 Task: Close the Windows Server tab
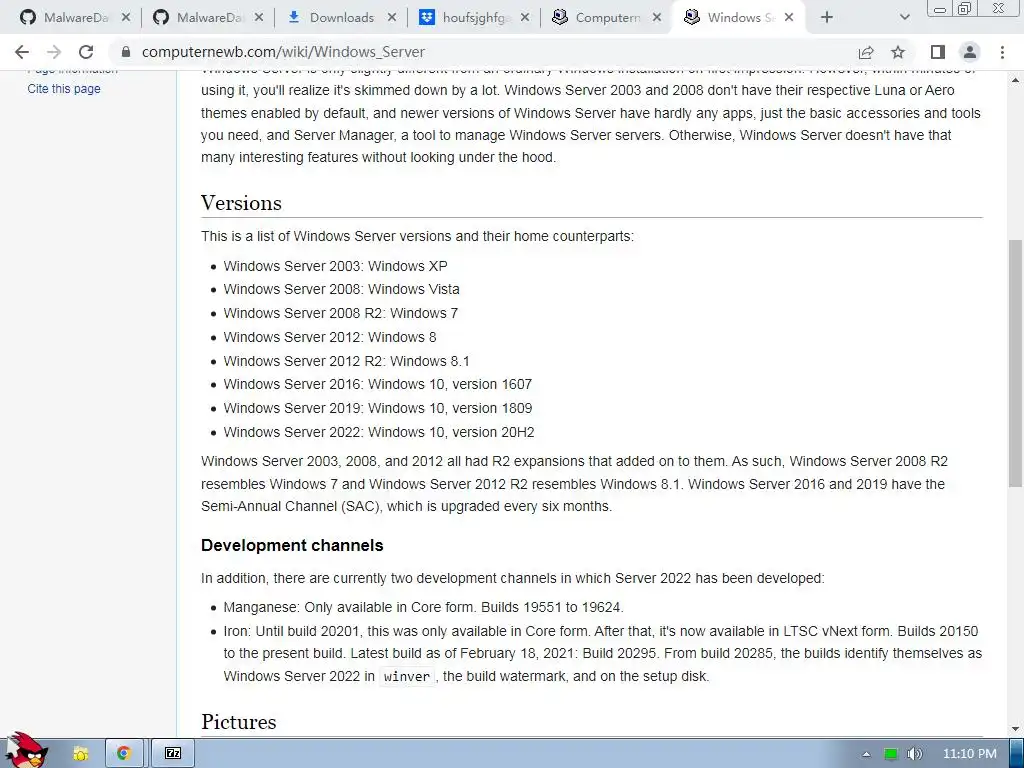789,18
